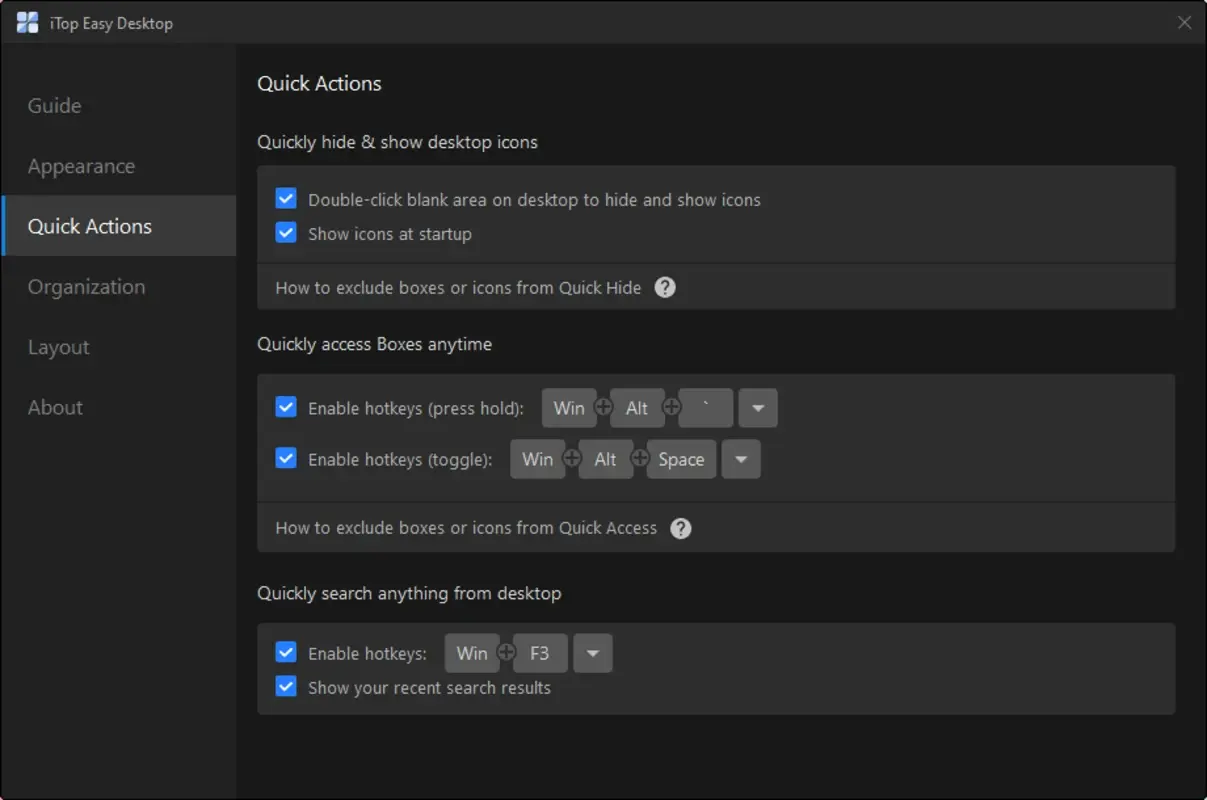Select the Win key in press-hold hotkey combo
Image resolution: width=1207 pixels, height=800 pixels.
569,408
